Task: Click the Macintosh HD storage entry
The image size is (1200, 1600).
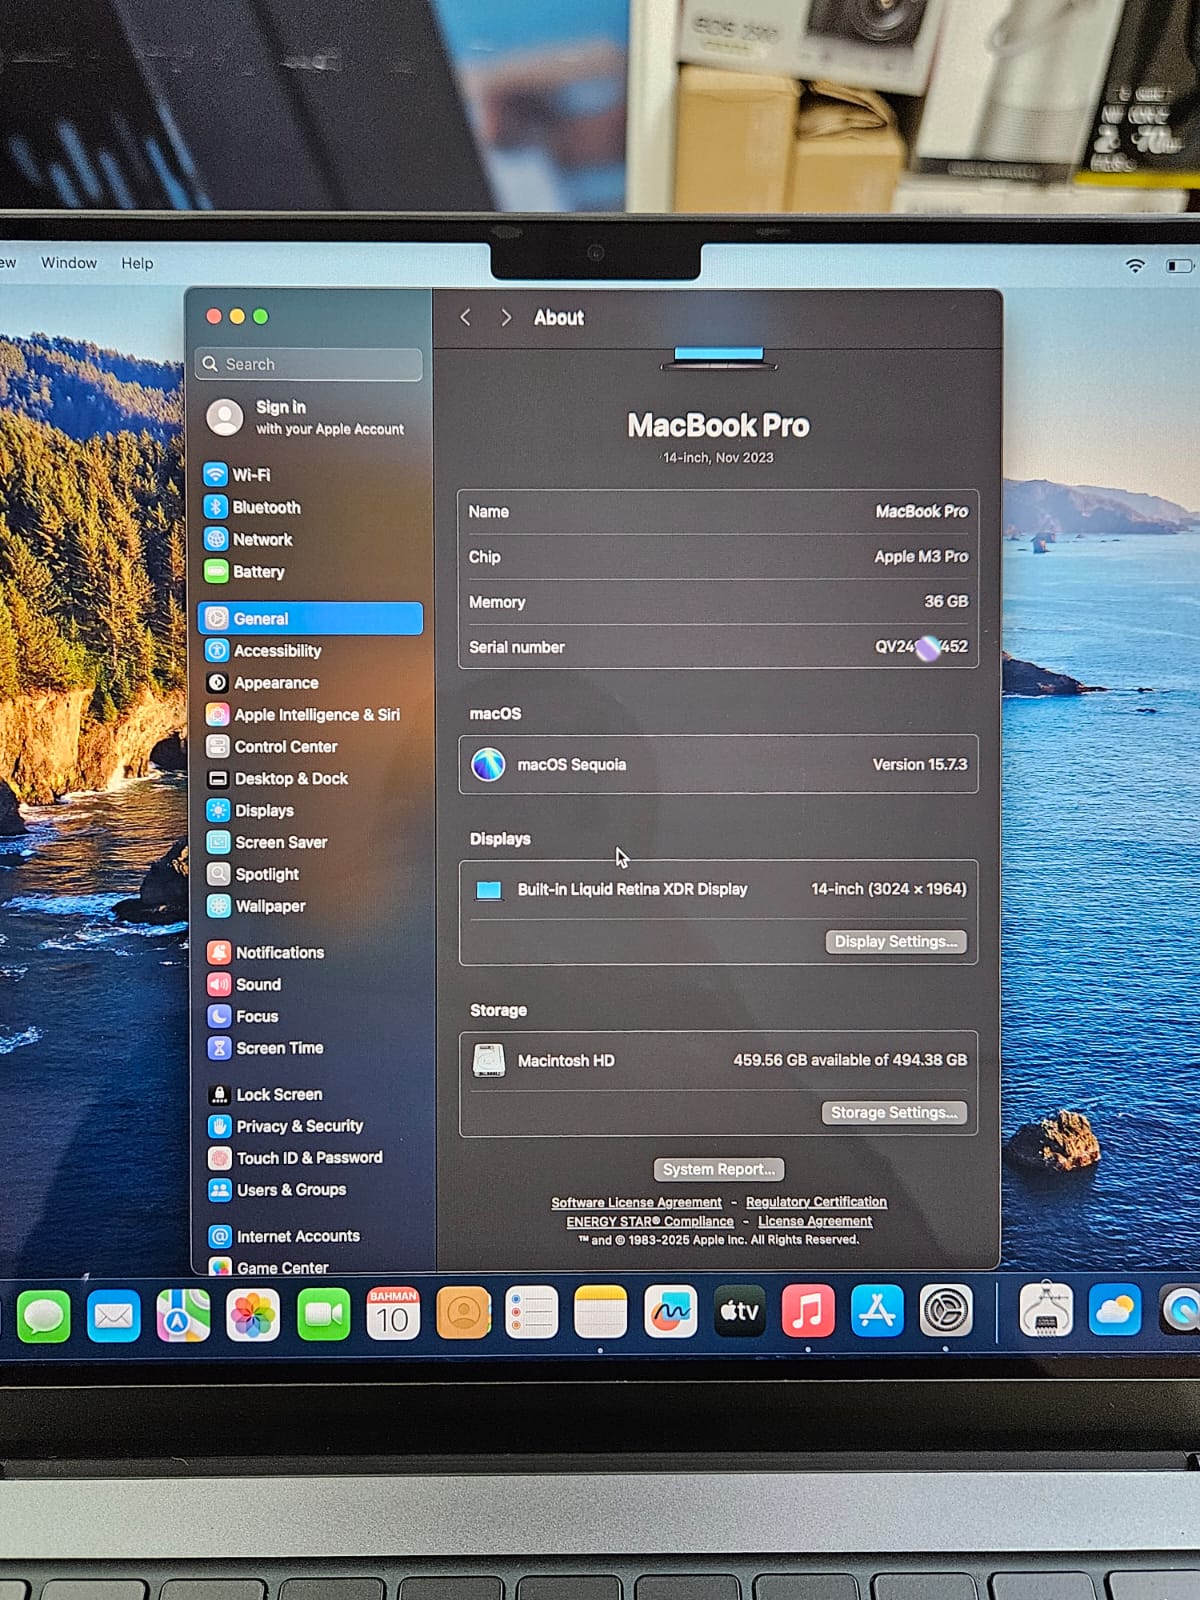Action: point(718,1060)
